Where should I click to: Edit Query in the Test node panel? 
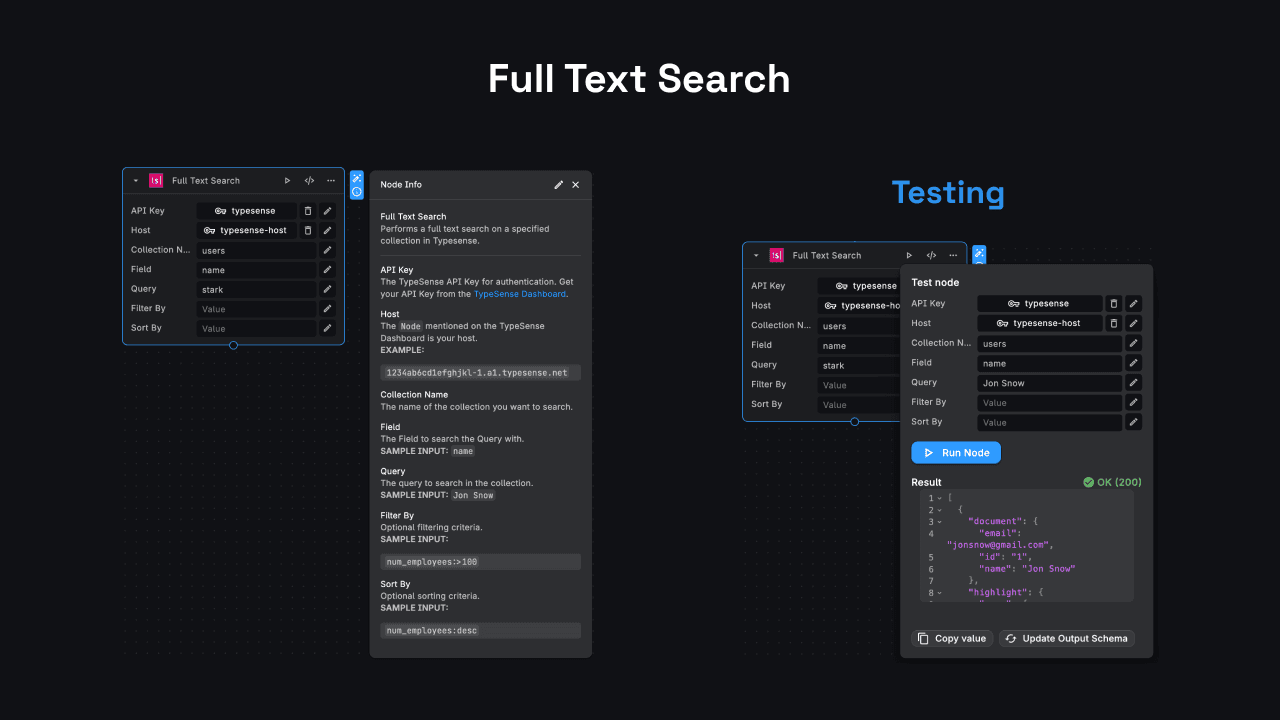[x=1133, y=382]
